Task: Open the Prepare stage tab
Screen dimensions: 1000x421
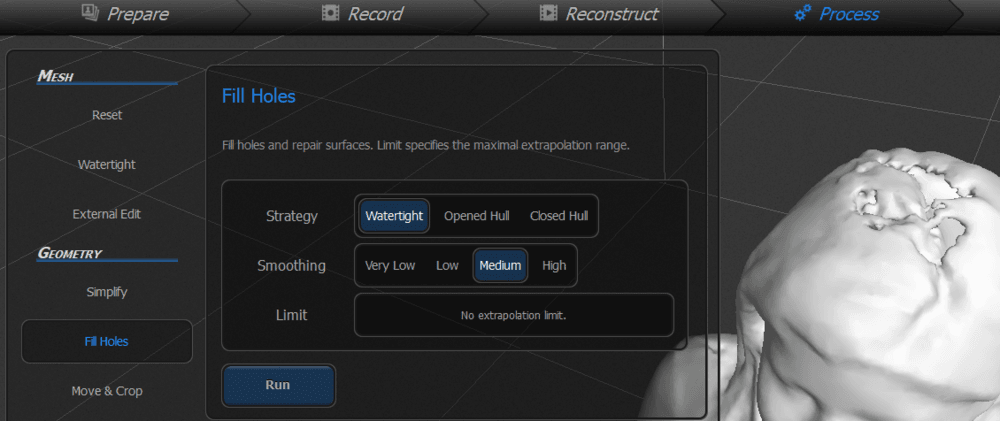Action: click(126, 14)
